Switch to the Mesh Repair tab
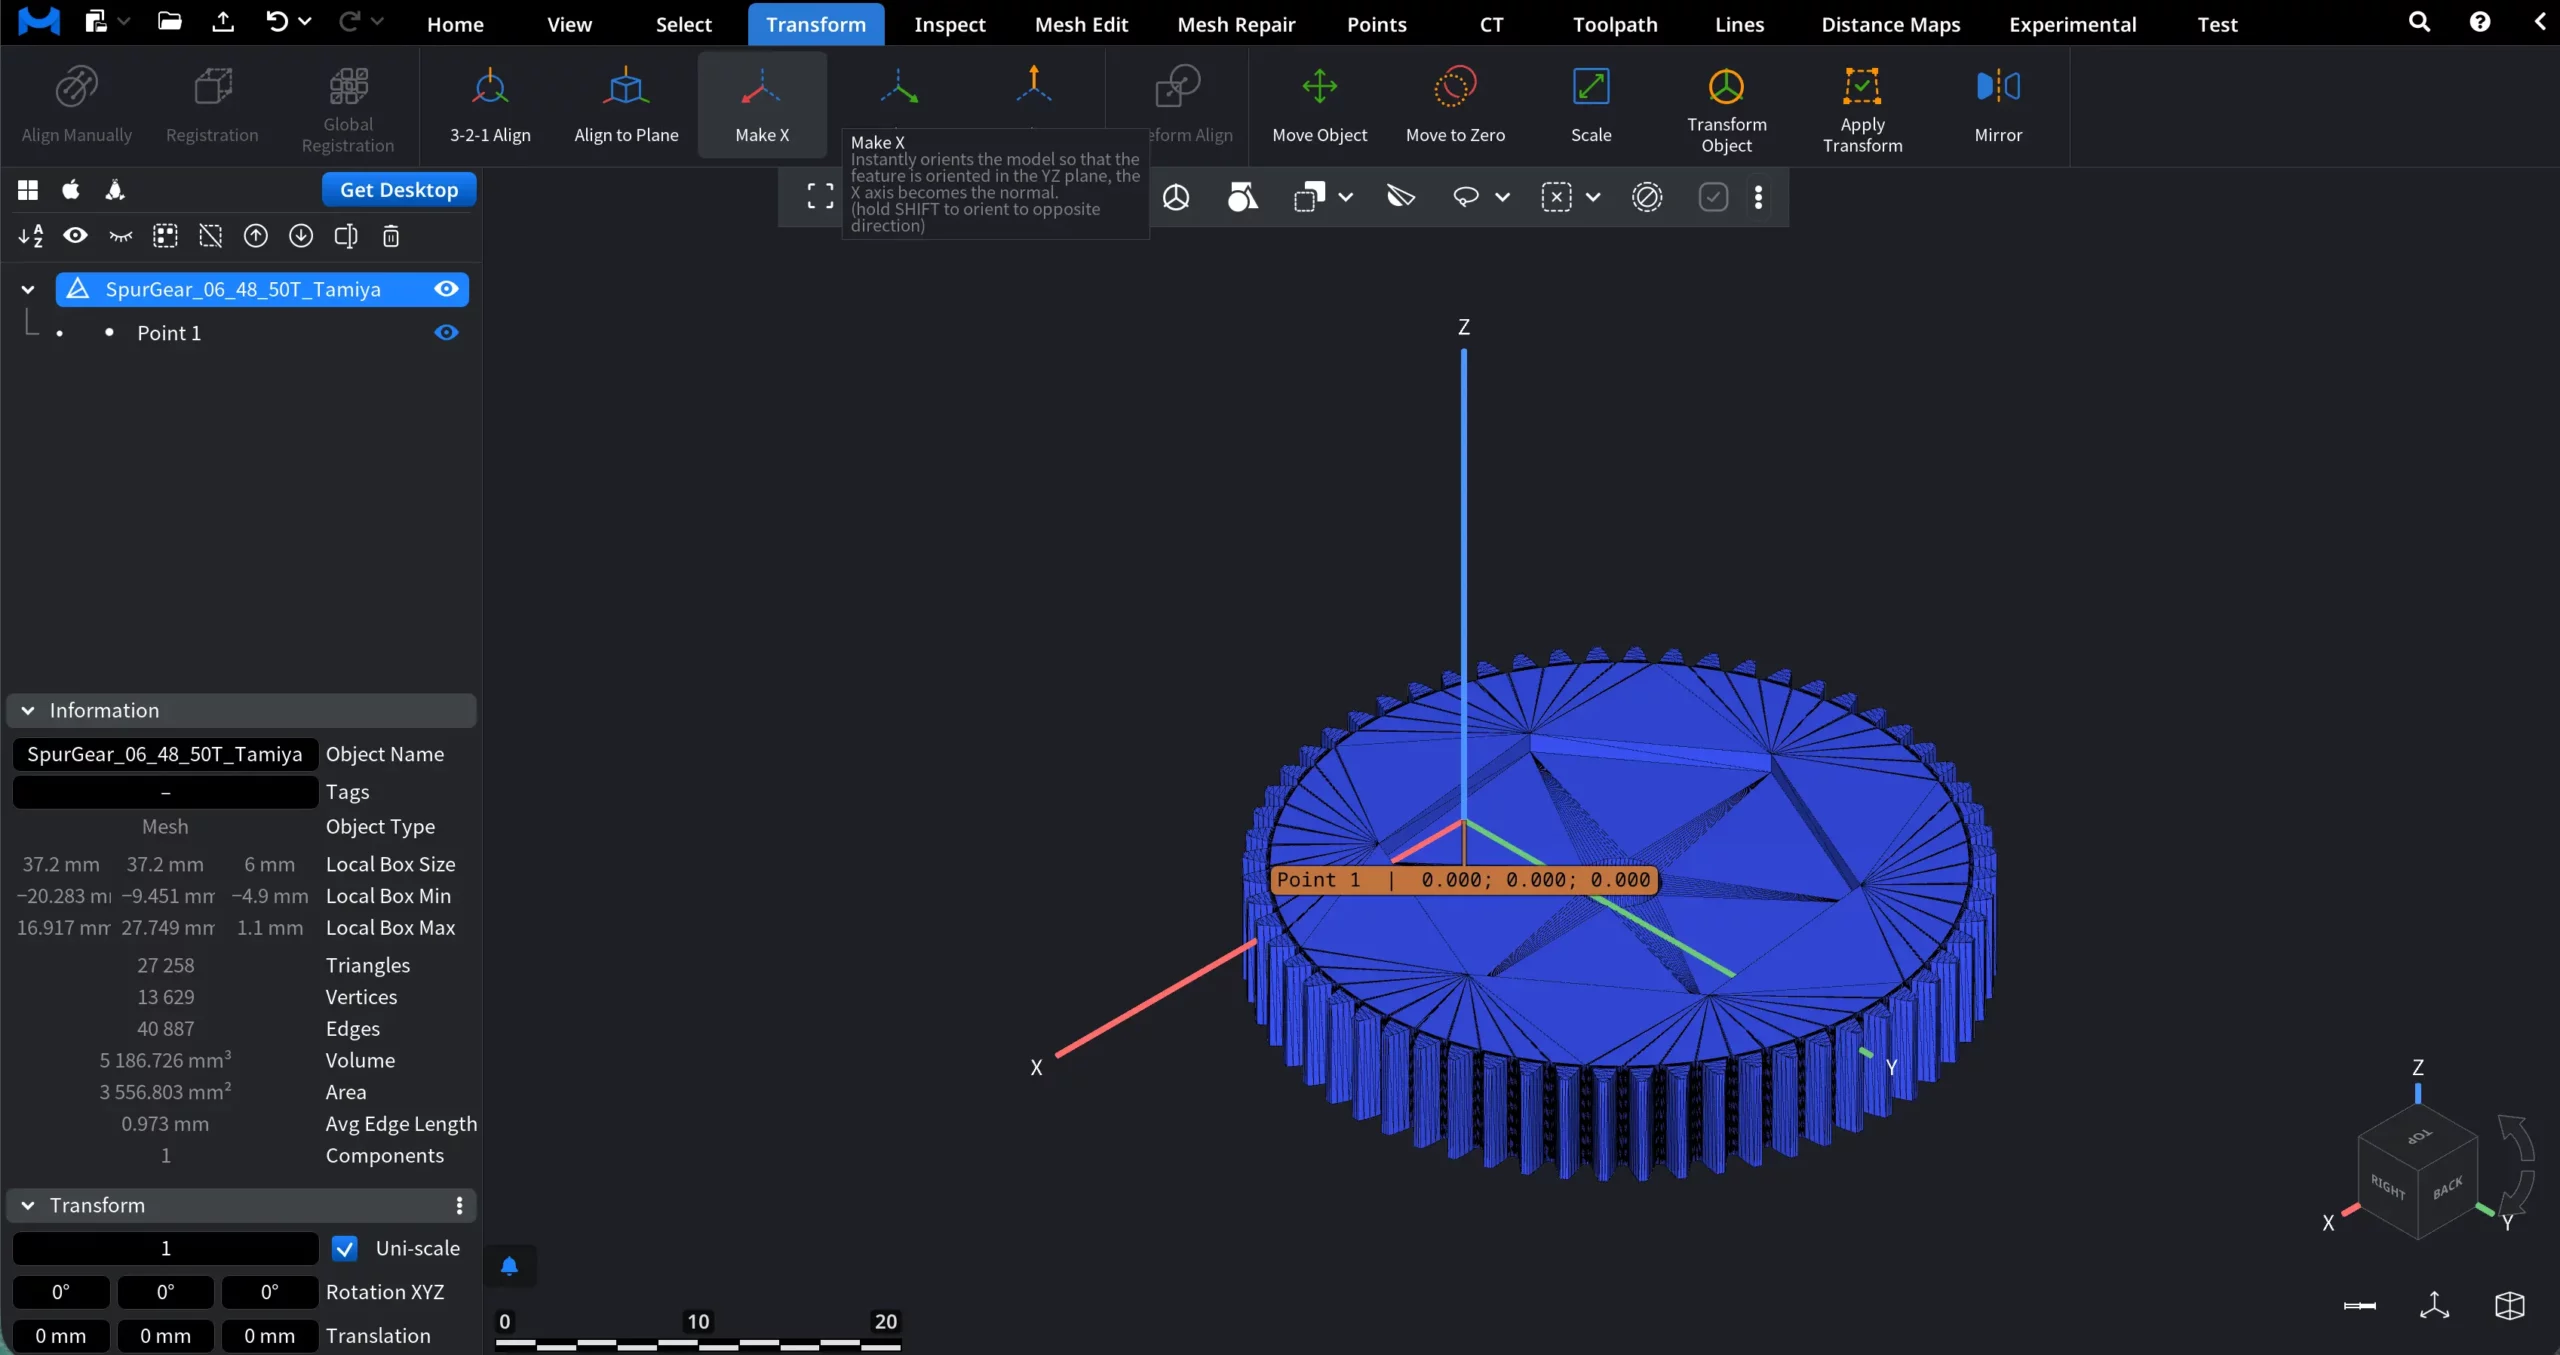Viewport: 2560px width, 1355px height. (x=1234, y=24)
